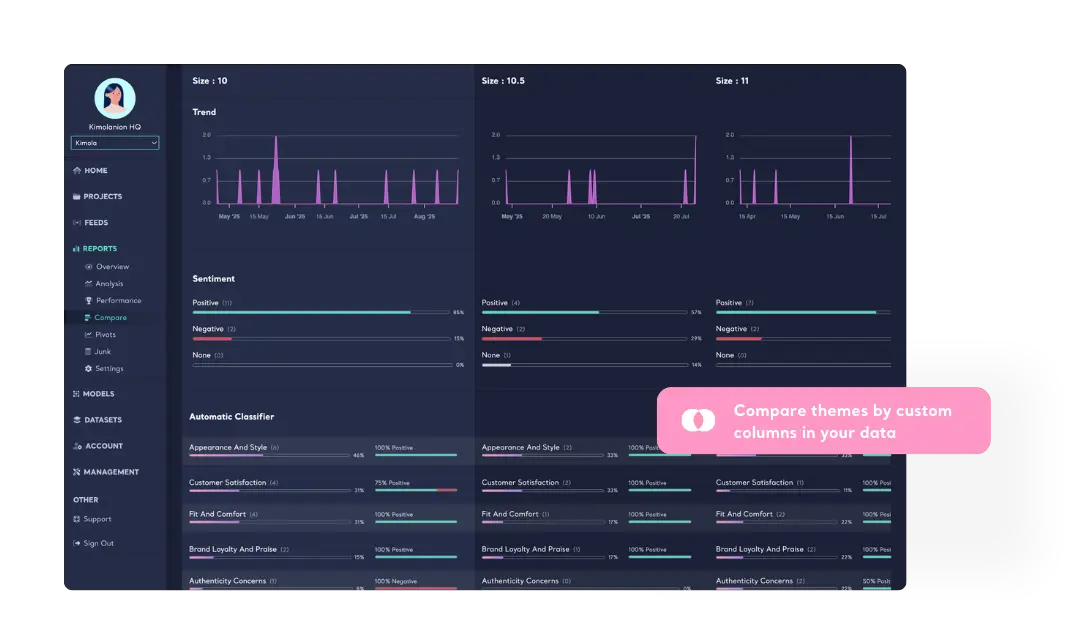
Task: Click the Performance report icon
Action: [x=89, y=300]
